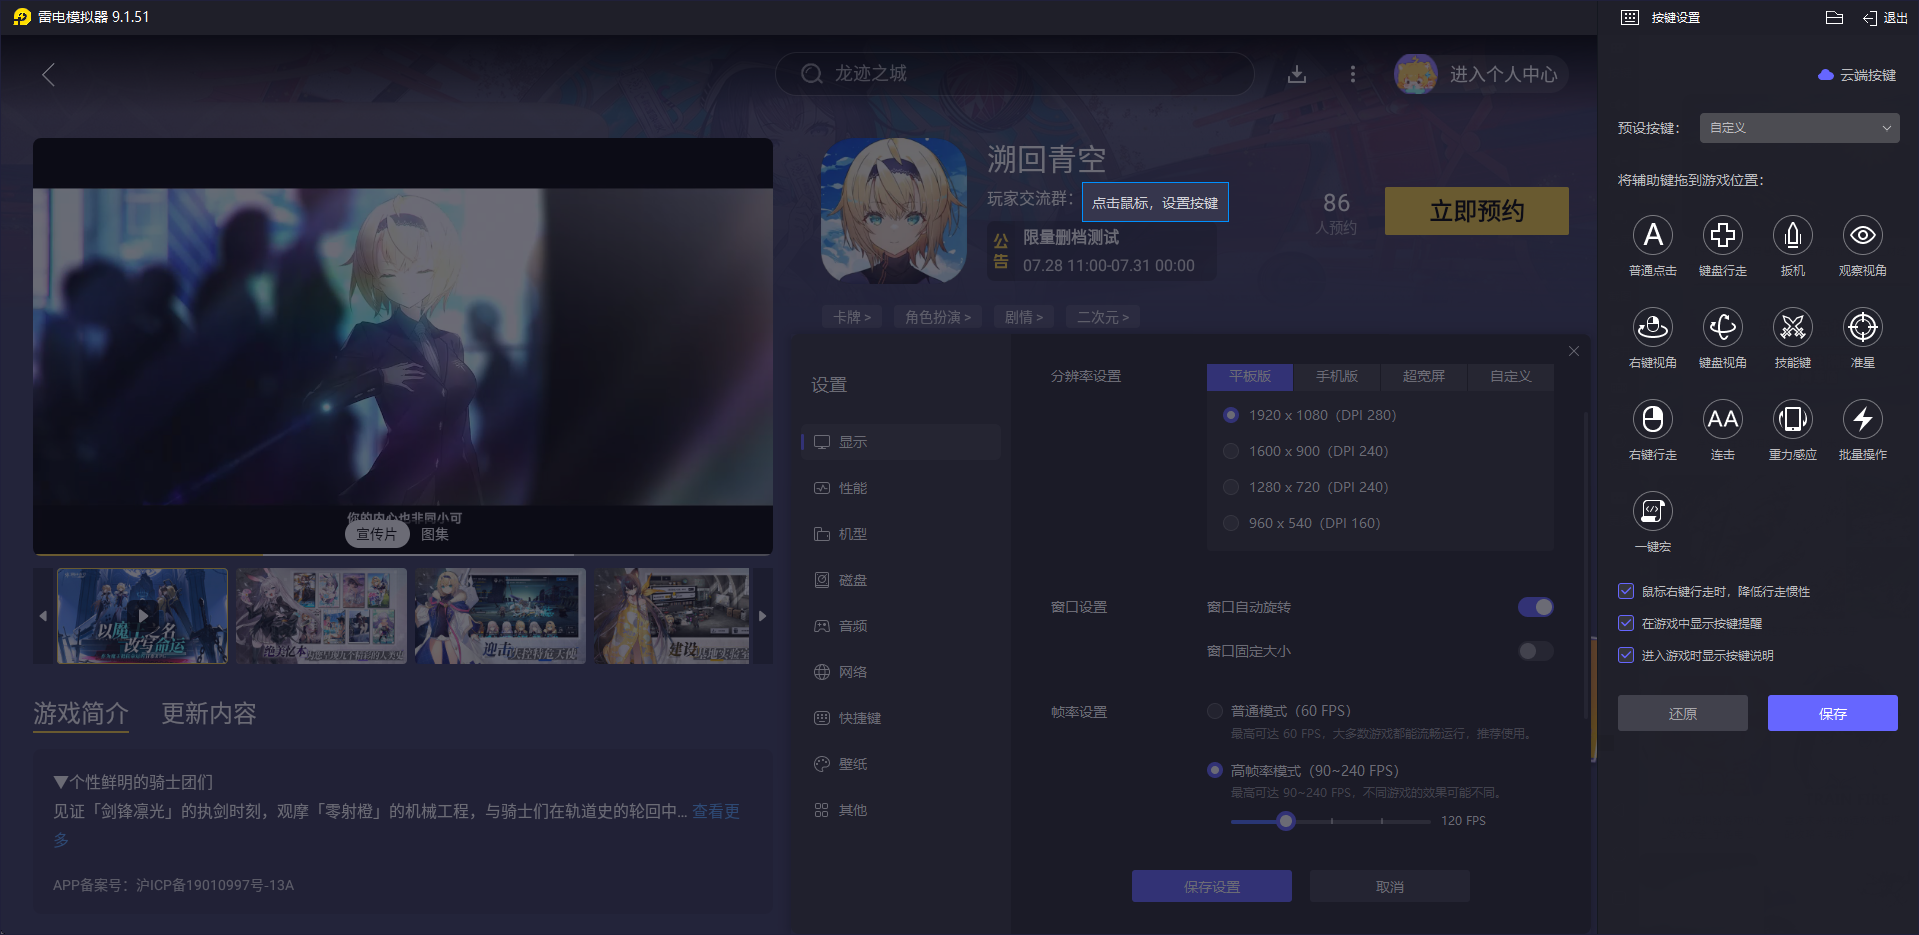Switch to 超宽屏 resolution tab
The height and width of the screenshot is (935, 1919).
point(1424,376)
